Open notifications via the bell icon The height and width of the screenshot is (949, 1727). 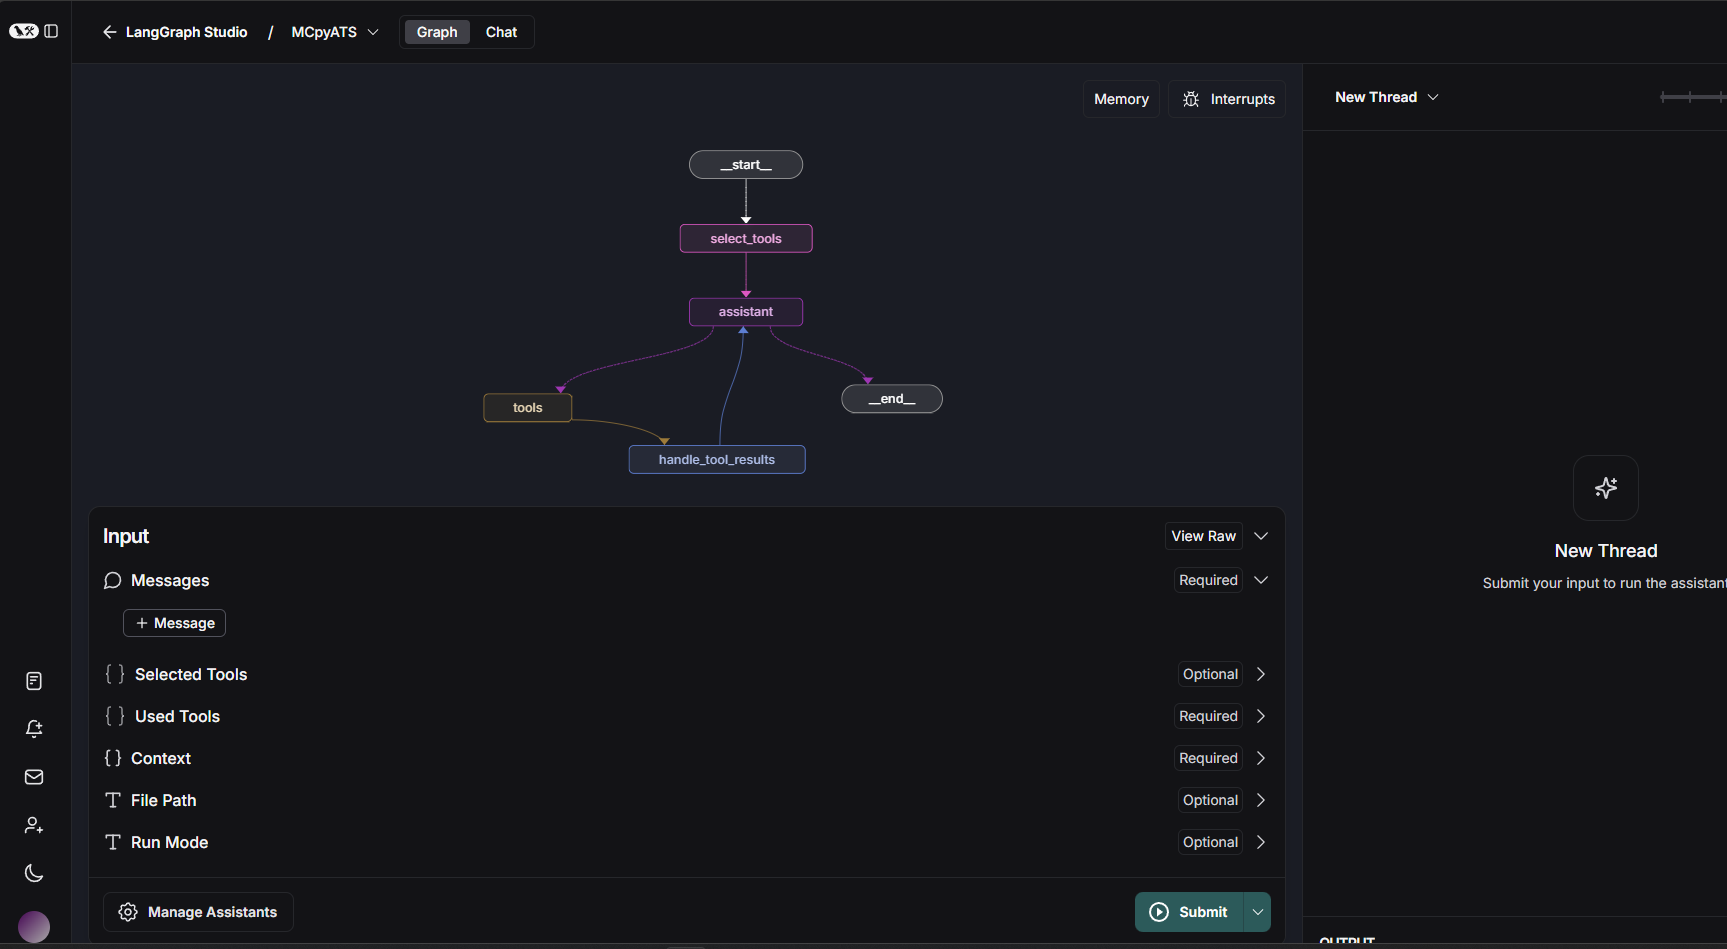[33, 729]
